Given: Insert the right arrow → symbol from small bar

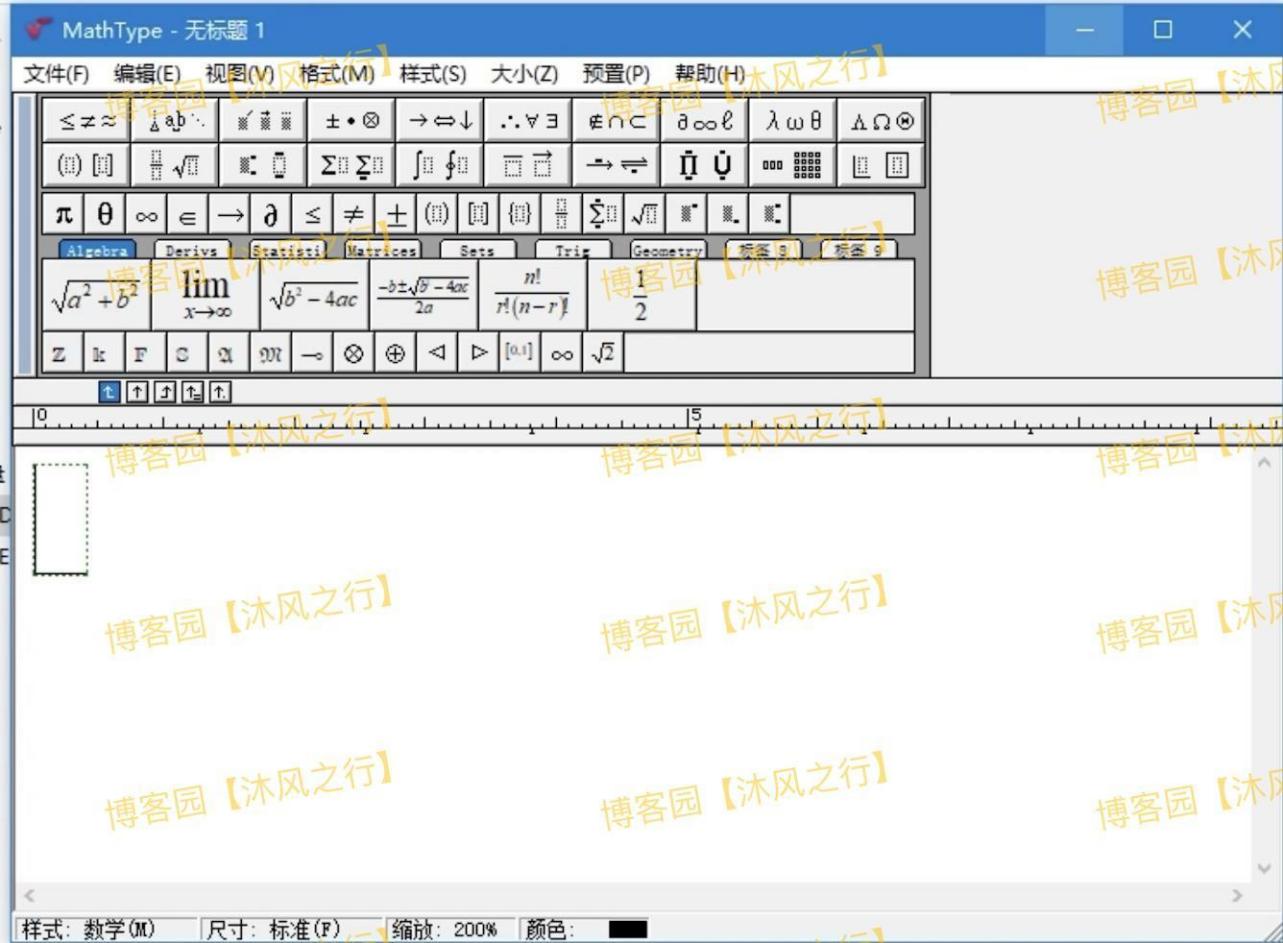Looking at the screenshot, I should click(x=230, y=214).
